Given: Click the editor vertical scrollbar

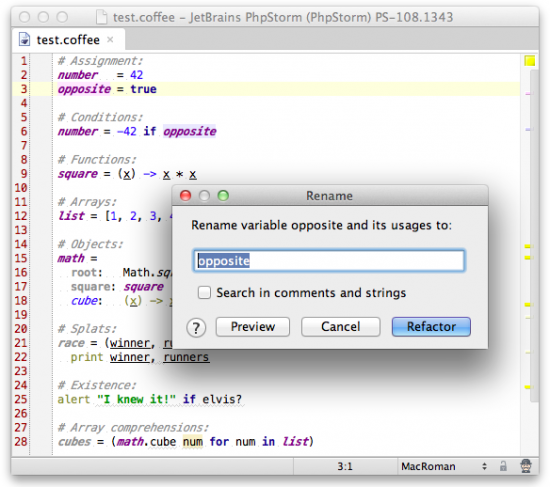Looking at the screenshot, I should tap(534, 235).
